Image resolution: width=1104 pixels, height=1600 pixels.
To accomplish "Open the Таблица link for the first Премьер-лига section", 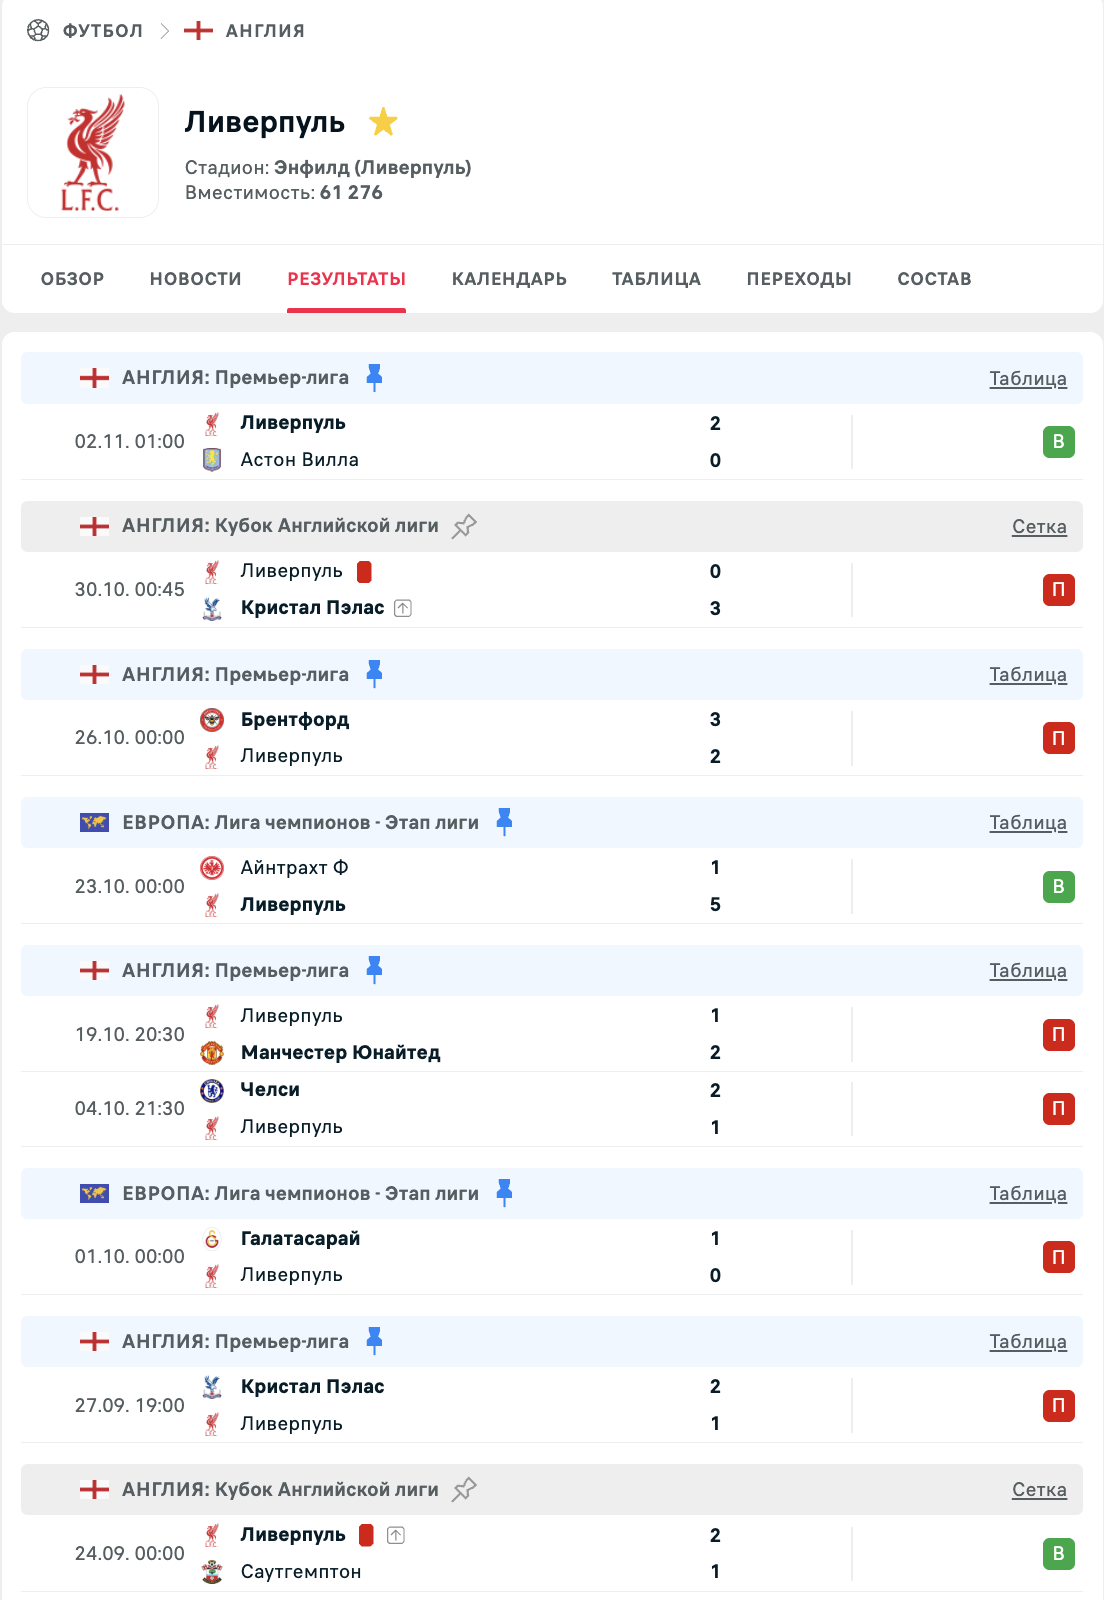I will coord(1027,379).
